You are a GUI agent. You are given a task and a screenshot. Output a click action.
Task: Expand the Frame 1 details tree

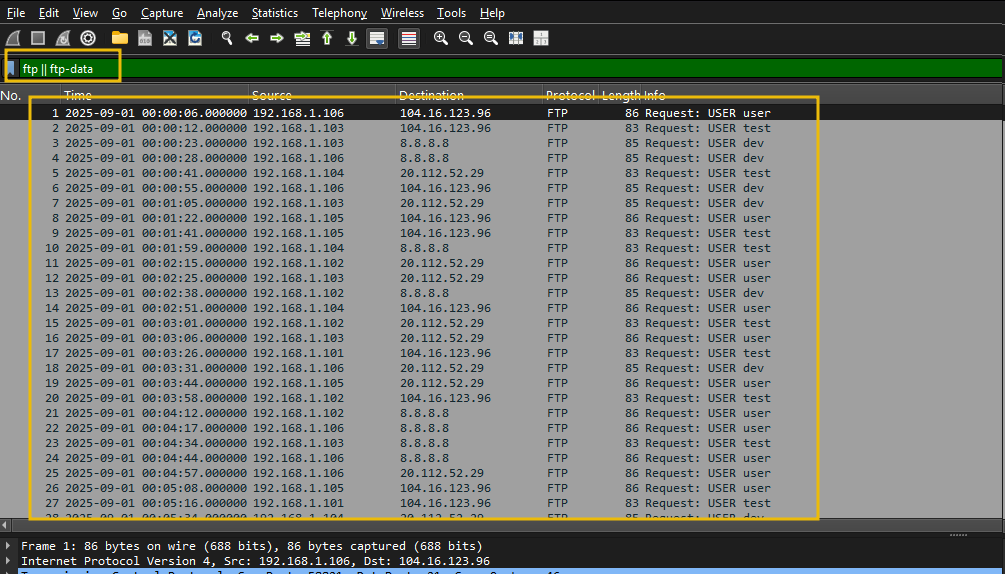tap(10, 546)
